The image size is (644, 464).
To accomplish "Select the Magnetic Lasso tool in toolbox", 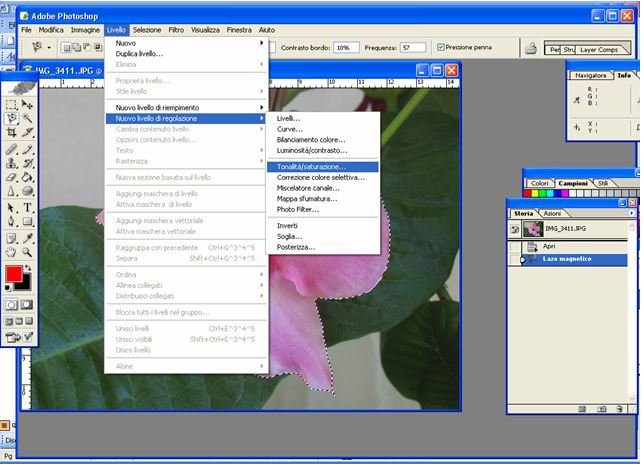I will (x=11, y=118).
